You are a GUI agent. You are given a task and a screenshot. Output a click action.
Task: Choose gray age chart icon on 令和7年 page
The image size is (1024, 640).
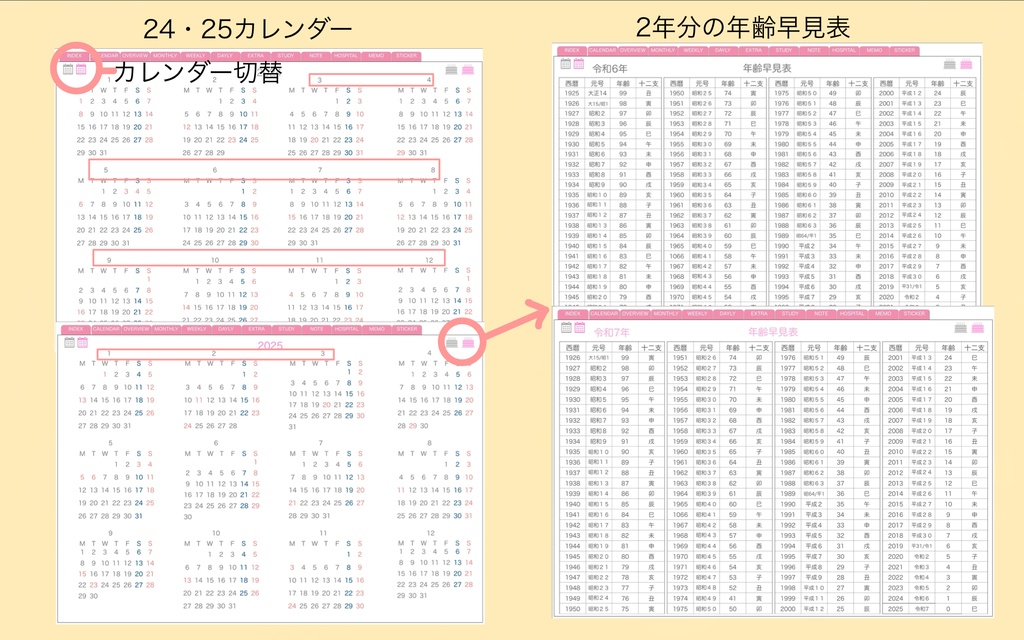pyautogui.click(x=960, y=328)
